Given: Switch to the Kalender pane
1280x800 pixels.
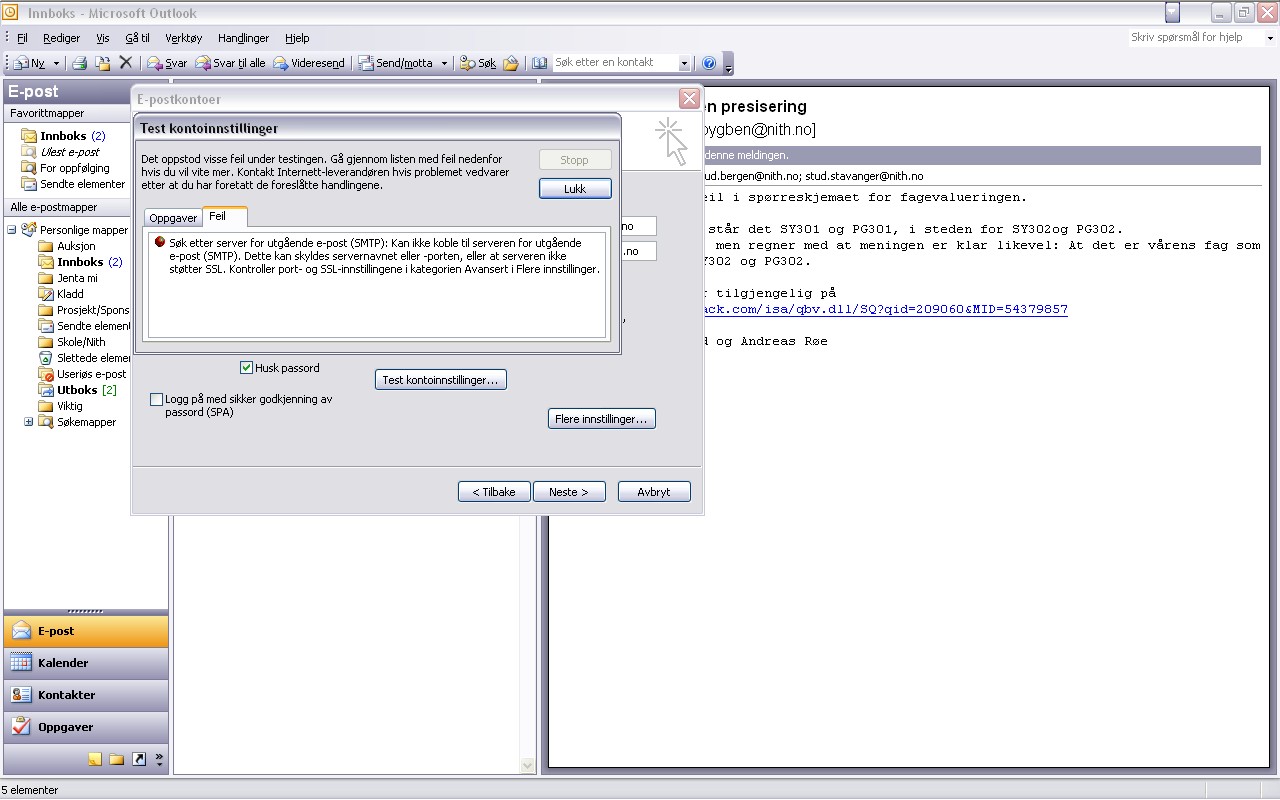Looking at the screenshot, I should pos(86,663).
